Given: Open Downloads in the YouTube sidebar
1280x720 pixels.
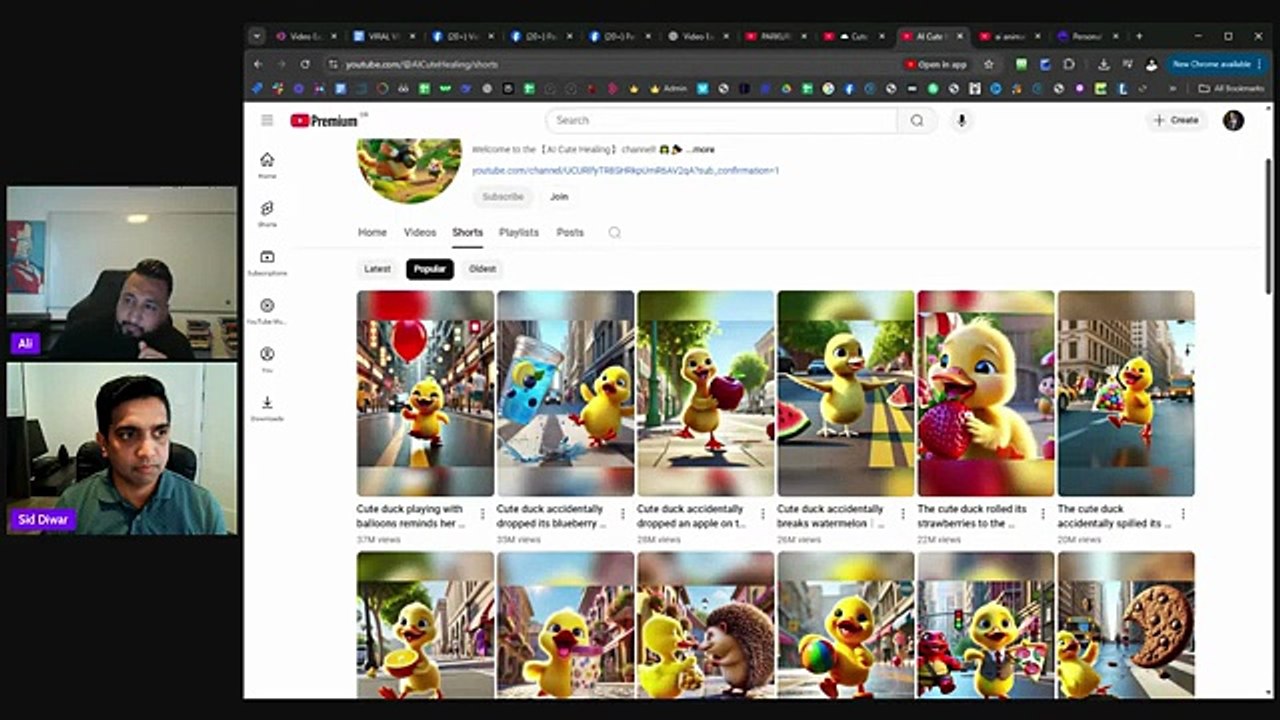Looking at the screenshot, I should [267, 408].
